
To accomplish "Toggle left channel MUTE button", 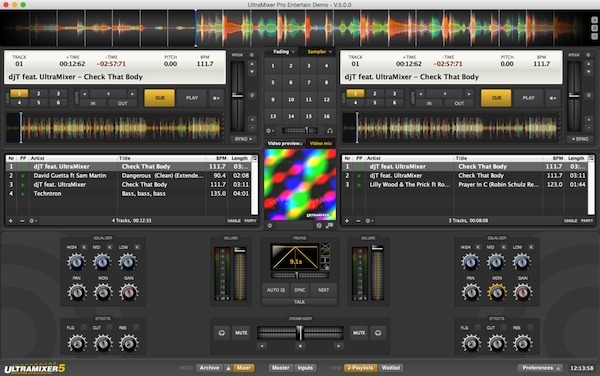I will click(x=241, y=333).
